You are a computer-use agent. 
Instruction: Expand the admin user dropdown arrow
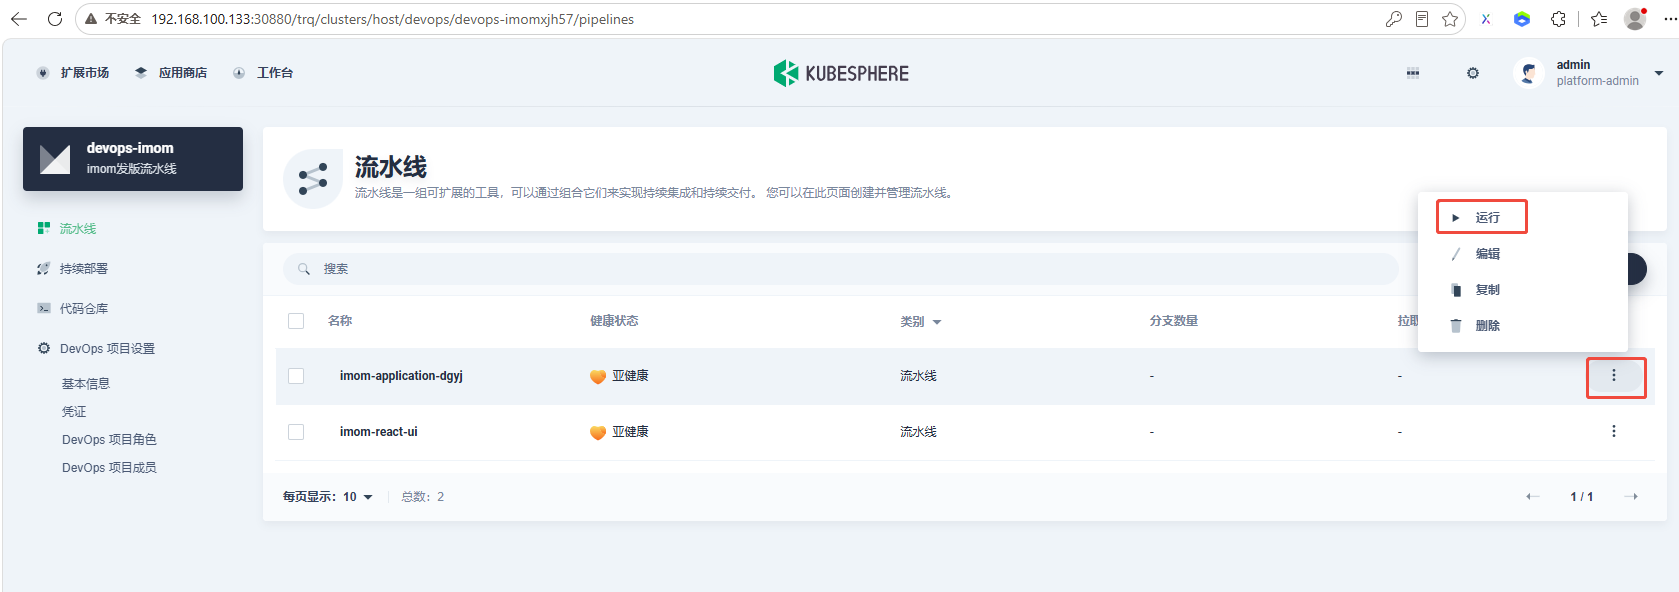click(1659, 73)
